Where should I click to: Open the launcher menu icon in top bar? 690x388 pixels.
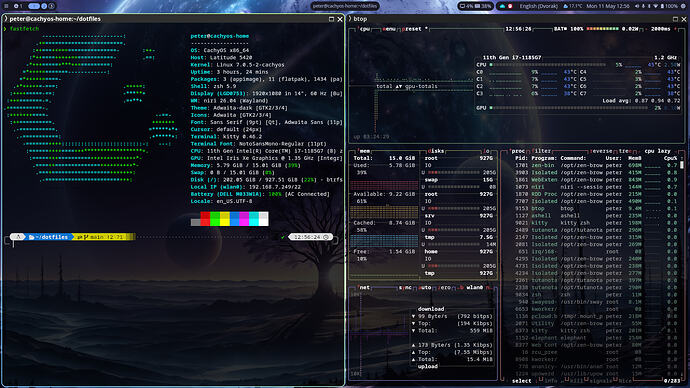(x=6, y=6)
